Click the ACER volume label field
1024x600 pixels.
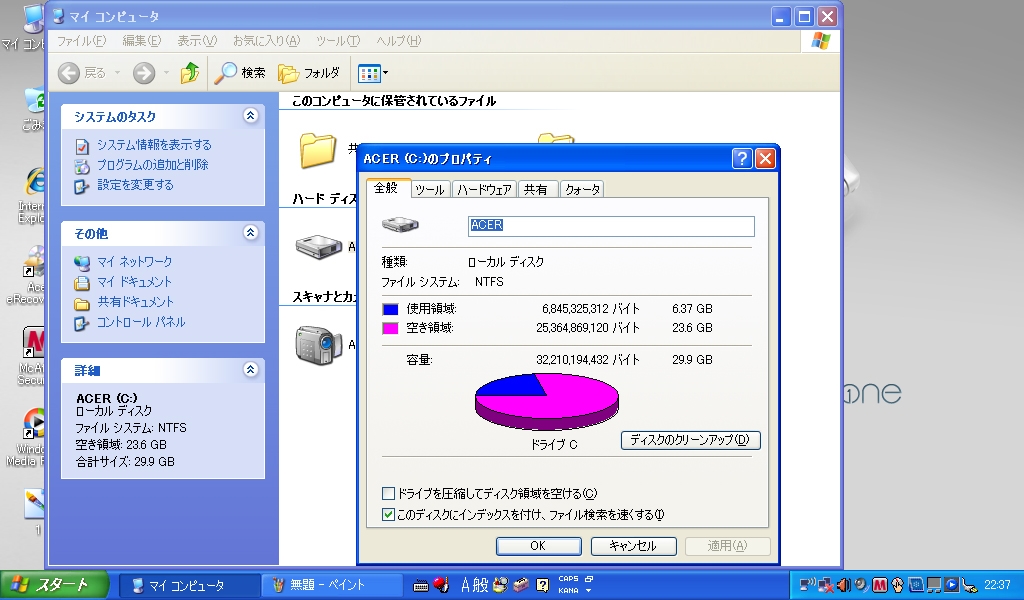tap(611, 226)
